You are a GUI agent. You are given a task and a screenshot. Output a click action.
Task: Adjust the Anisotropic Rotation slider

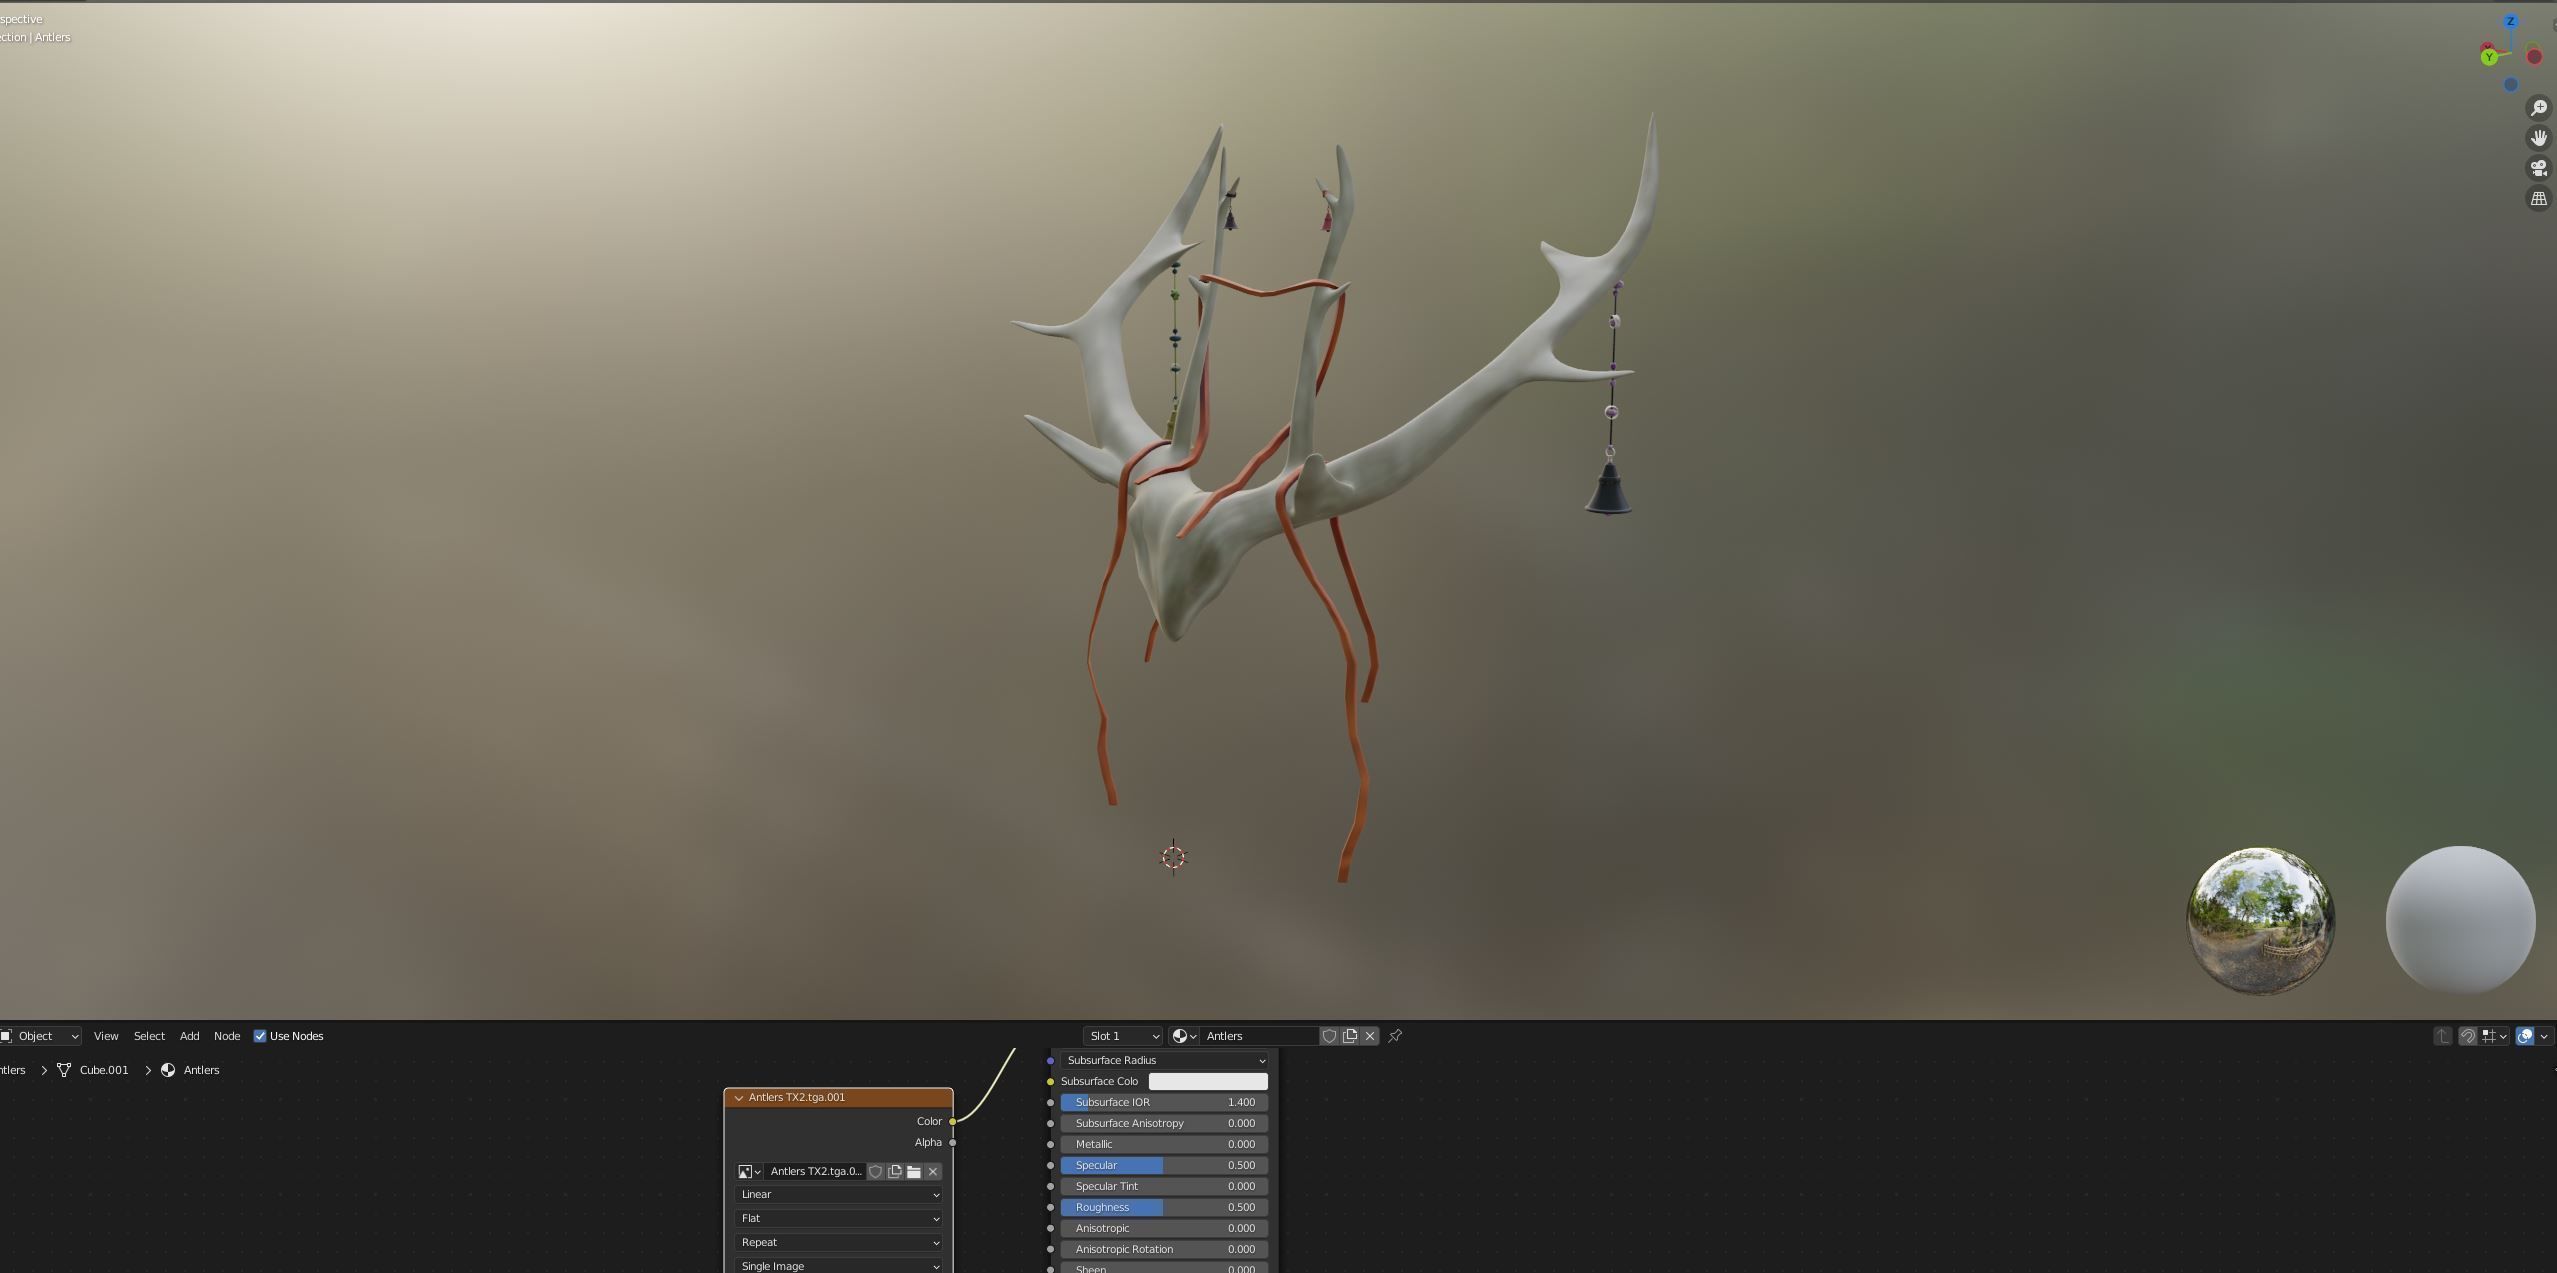pos(1164,1249)
